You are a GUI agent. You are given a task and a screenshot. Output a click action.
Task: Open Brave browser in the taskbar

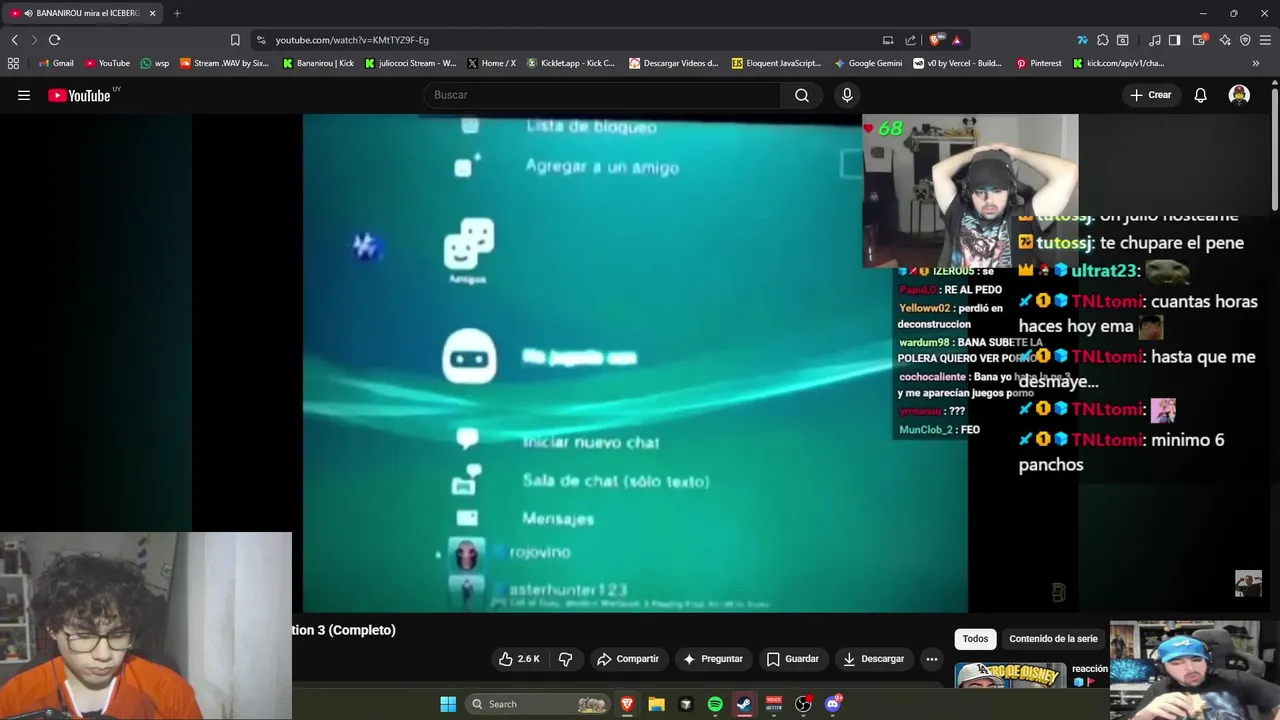pyautogui.click(x=627, y=704)
